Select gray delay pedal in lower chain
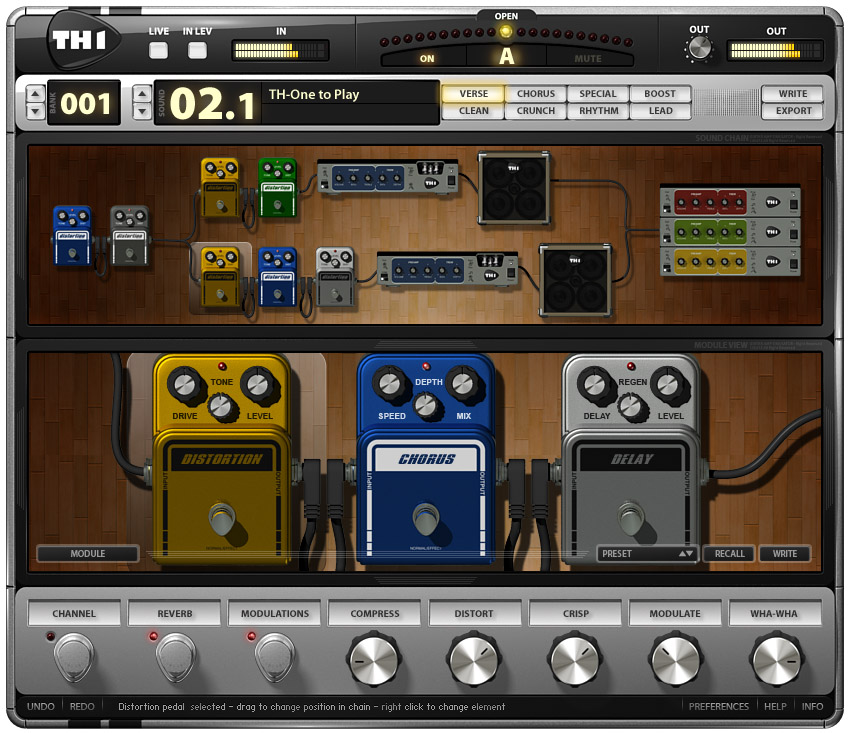 tap(335, 277)
